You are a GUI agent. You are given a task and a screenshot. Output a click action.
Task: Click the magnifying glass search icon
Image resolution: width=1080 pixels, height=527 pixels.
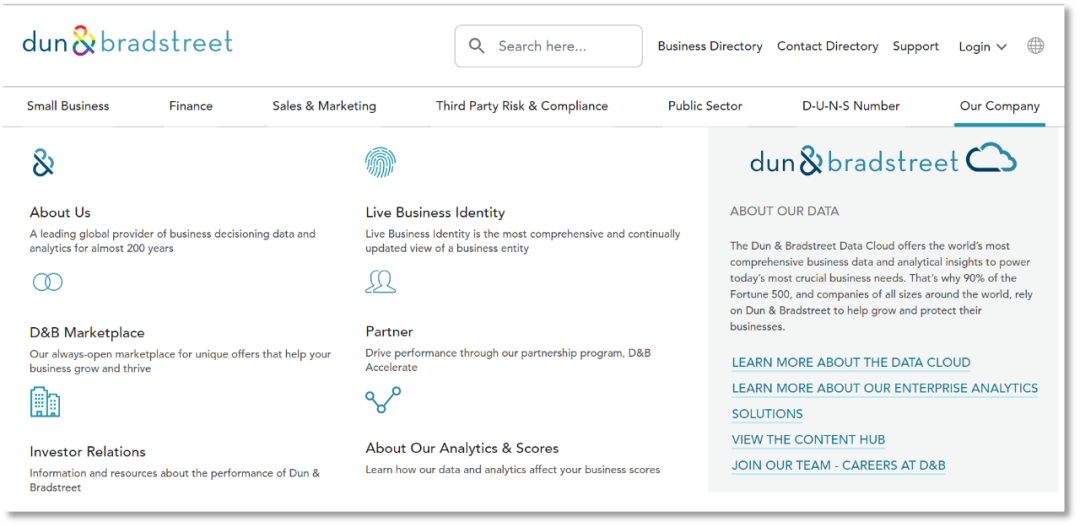click(x=477, y=46)
